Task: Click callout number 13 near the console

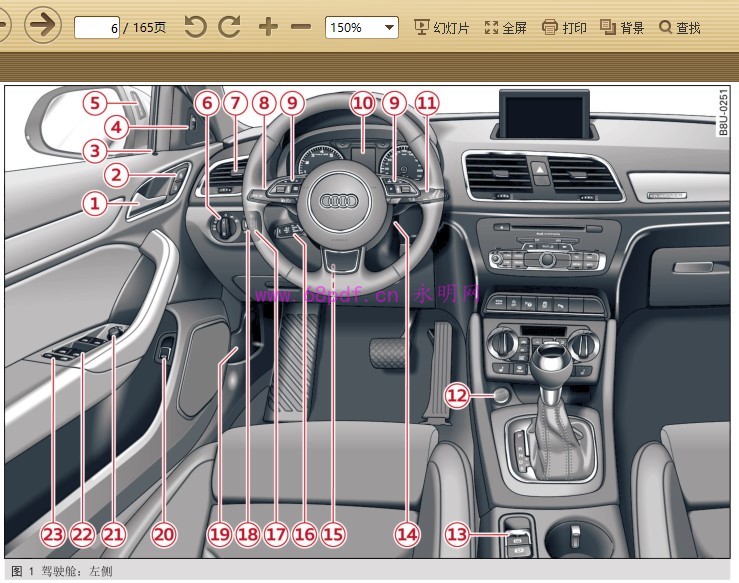Action: [457, 535]
